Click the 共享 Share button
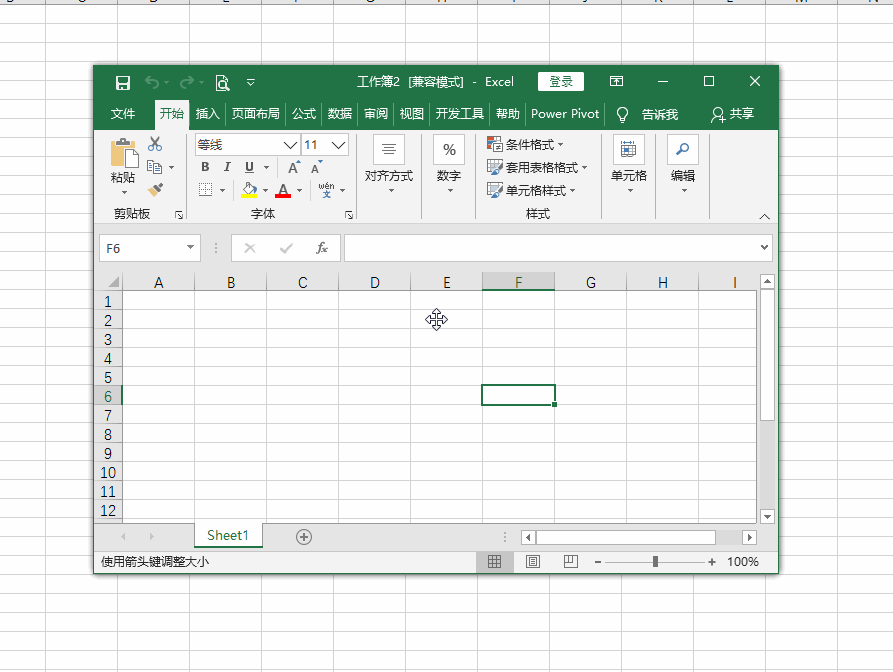 [x=732, y=114]
